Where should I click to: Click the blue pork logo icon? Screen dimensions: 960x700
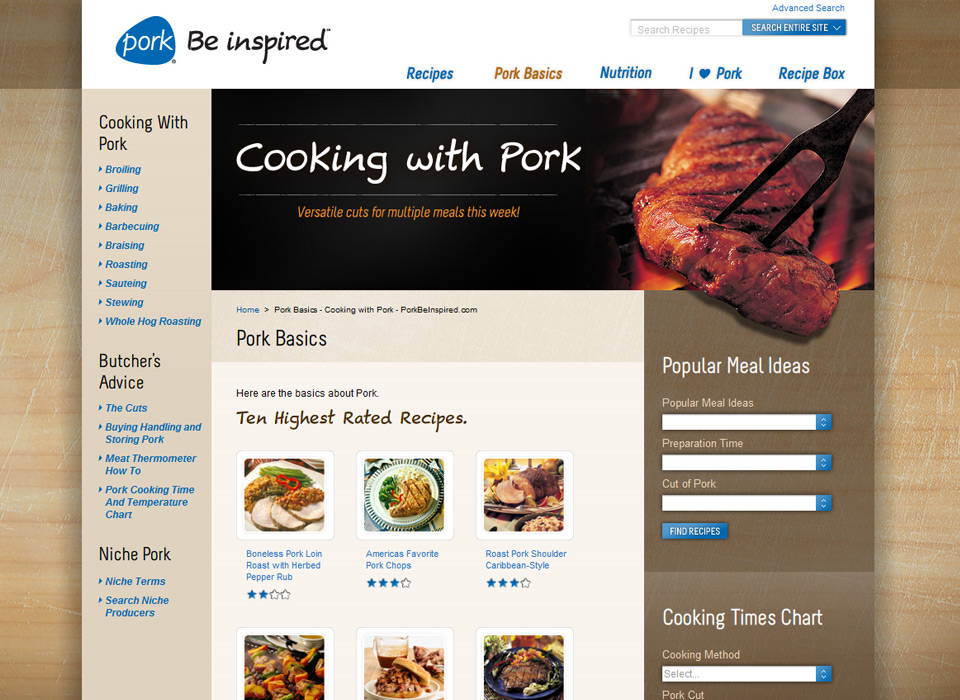coord(146,40)
